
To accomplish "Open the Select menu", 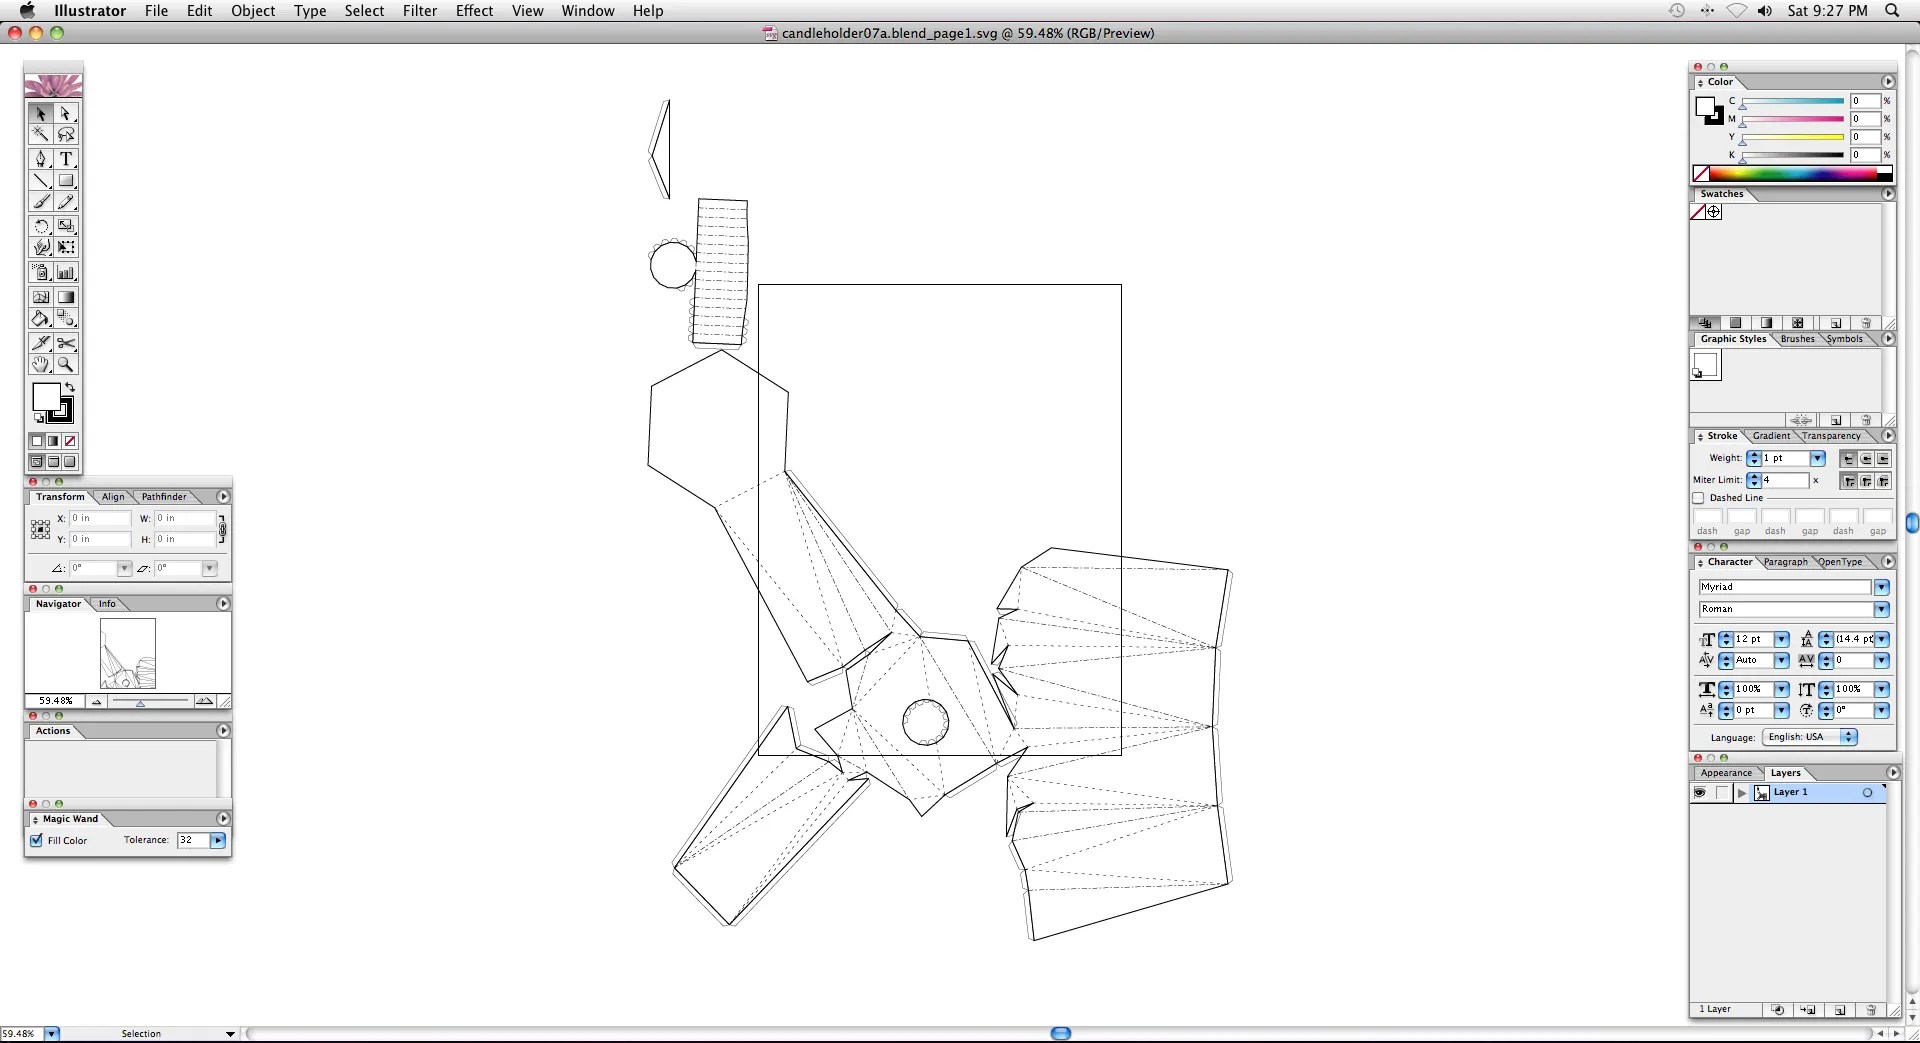I will pos(364,11).
